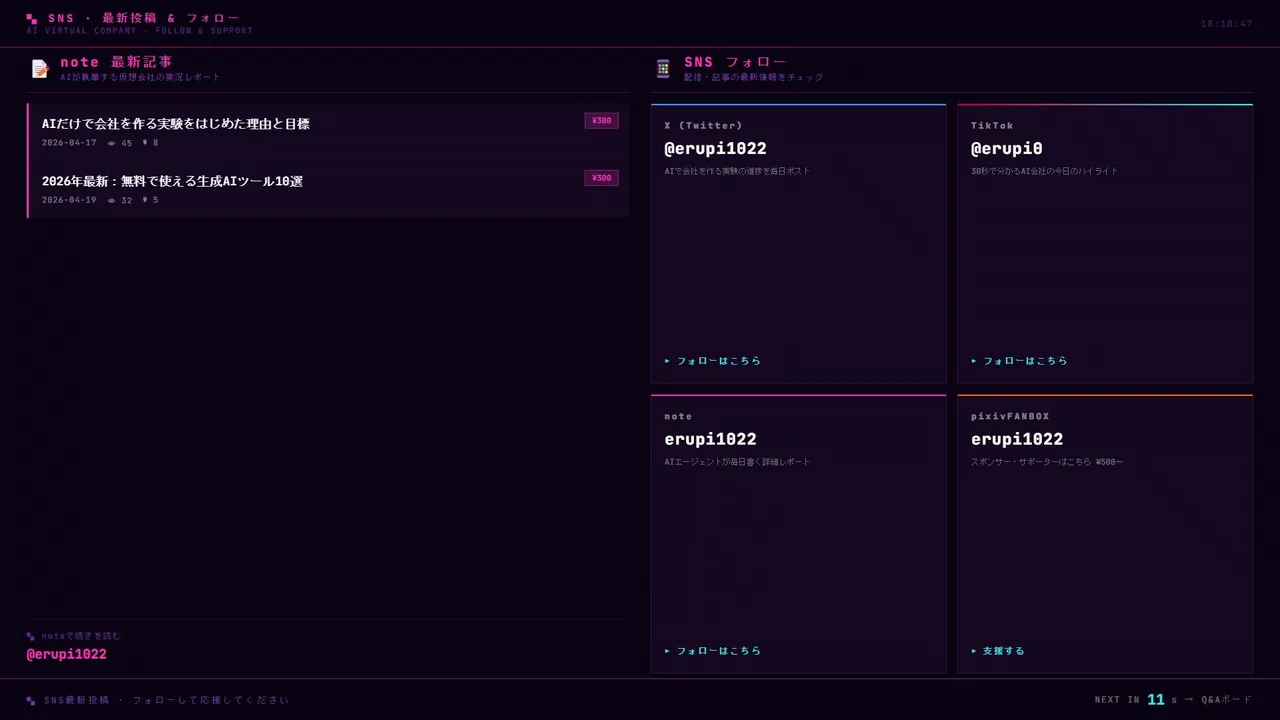
Task: Follow on X (Twitter) via フォローはこちら
Action: [713, 361]
